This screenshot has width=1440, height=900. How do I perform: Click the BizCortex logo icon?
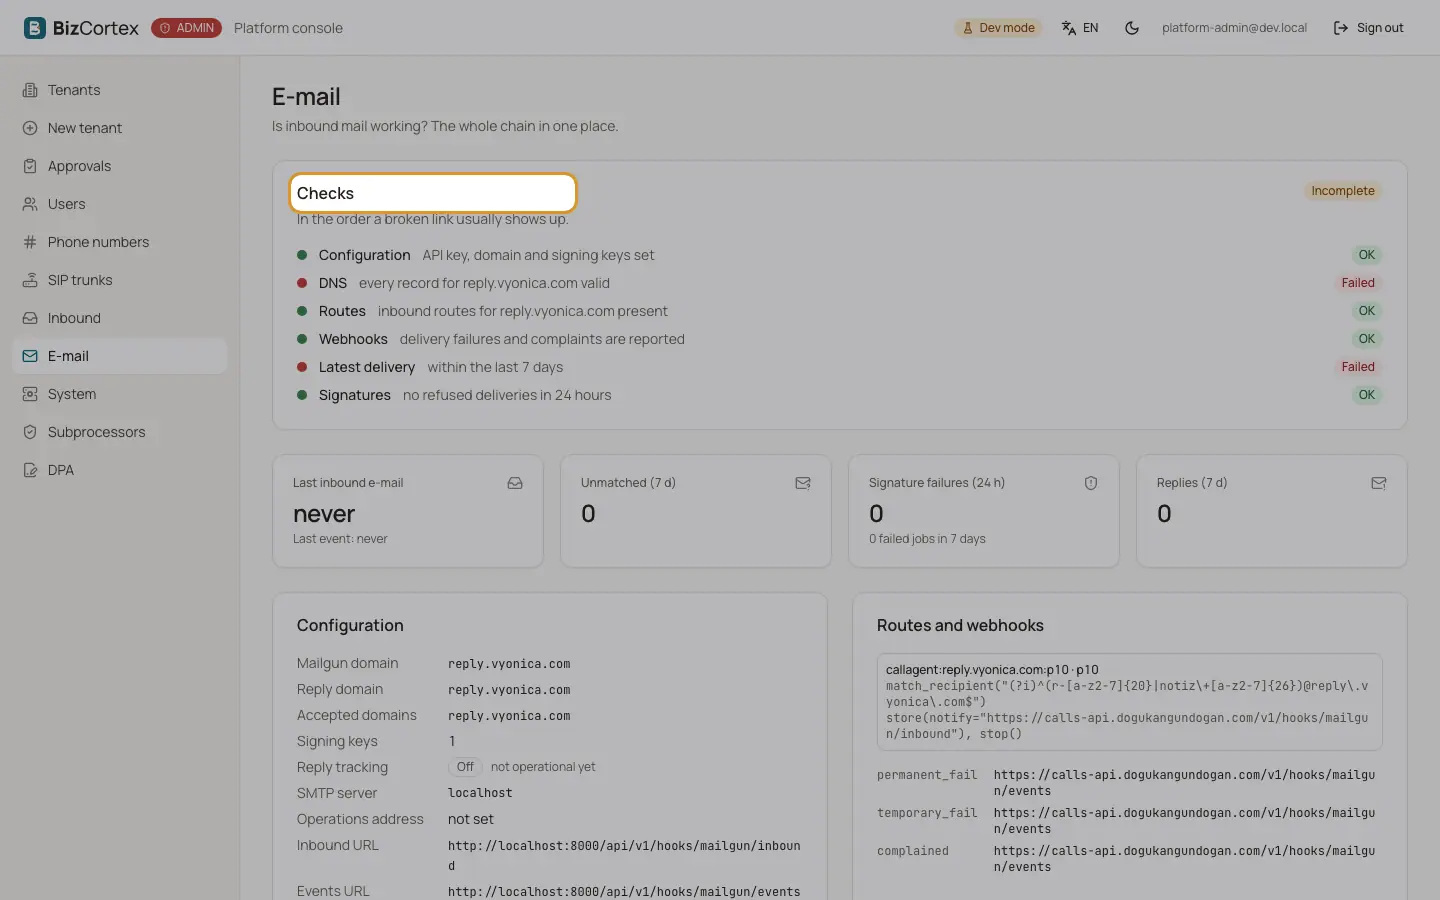pyautogui.click(x=35, y=28)
